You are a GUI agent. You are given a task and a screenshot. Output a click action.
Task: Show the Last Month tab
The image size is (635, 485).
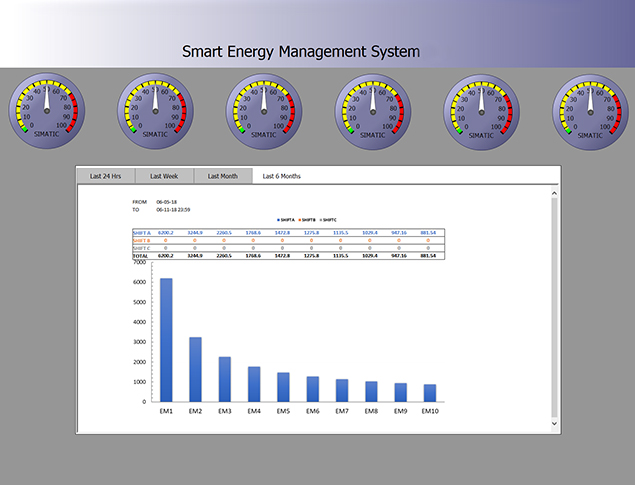(x=223, y=176)
